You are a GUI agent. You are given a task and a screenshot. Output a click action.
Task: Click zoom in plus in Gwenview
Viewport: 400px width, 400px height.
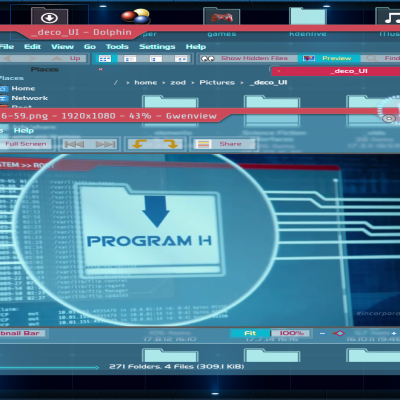pos(394,333)
